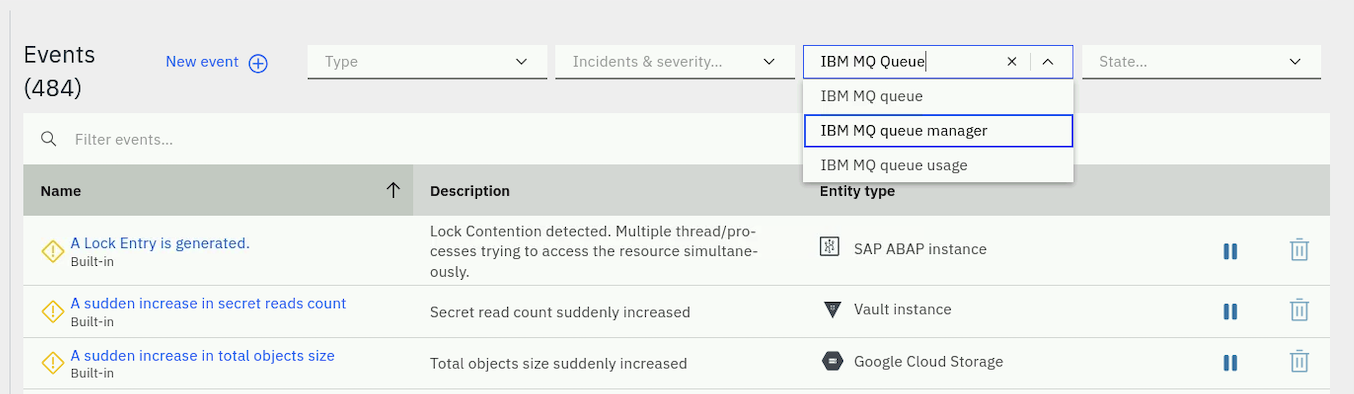Click the Google Cloud Storage text
This screenshot has width=1354, height=394.
coord(928,362)
